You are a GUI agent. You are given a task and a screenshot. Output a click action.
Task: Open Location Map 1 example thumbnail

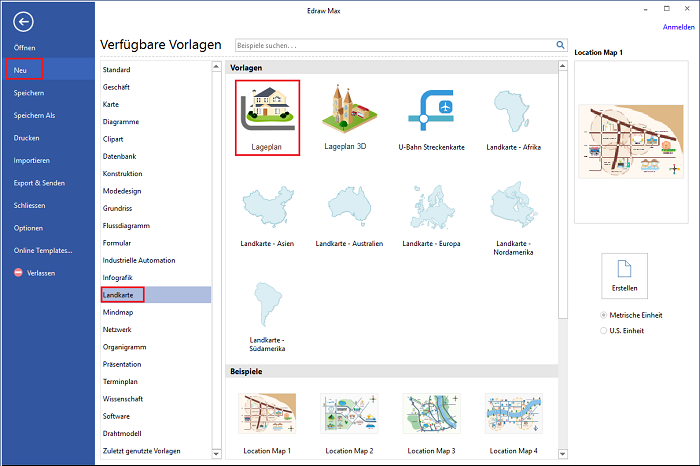pyautogui.click(x=267, y=413)
